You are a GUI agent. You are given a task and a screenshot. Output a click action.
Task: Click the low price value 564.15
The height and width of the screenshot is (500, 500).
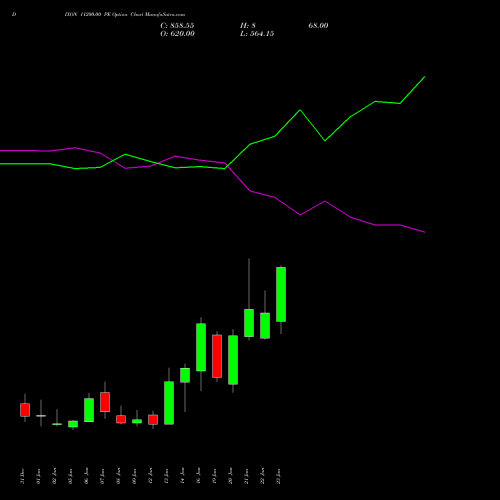262,34
